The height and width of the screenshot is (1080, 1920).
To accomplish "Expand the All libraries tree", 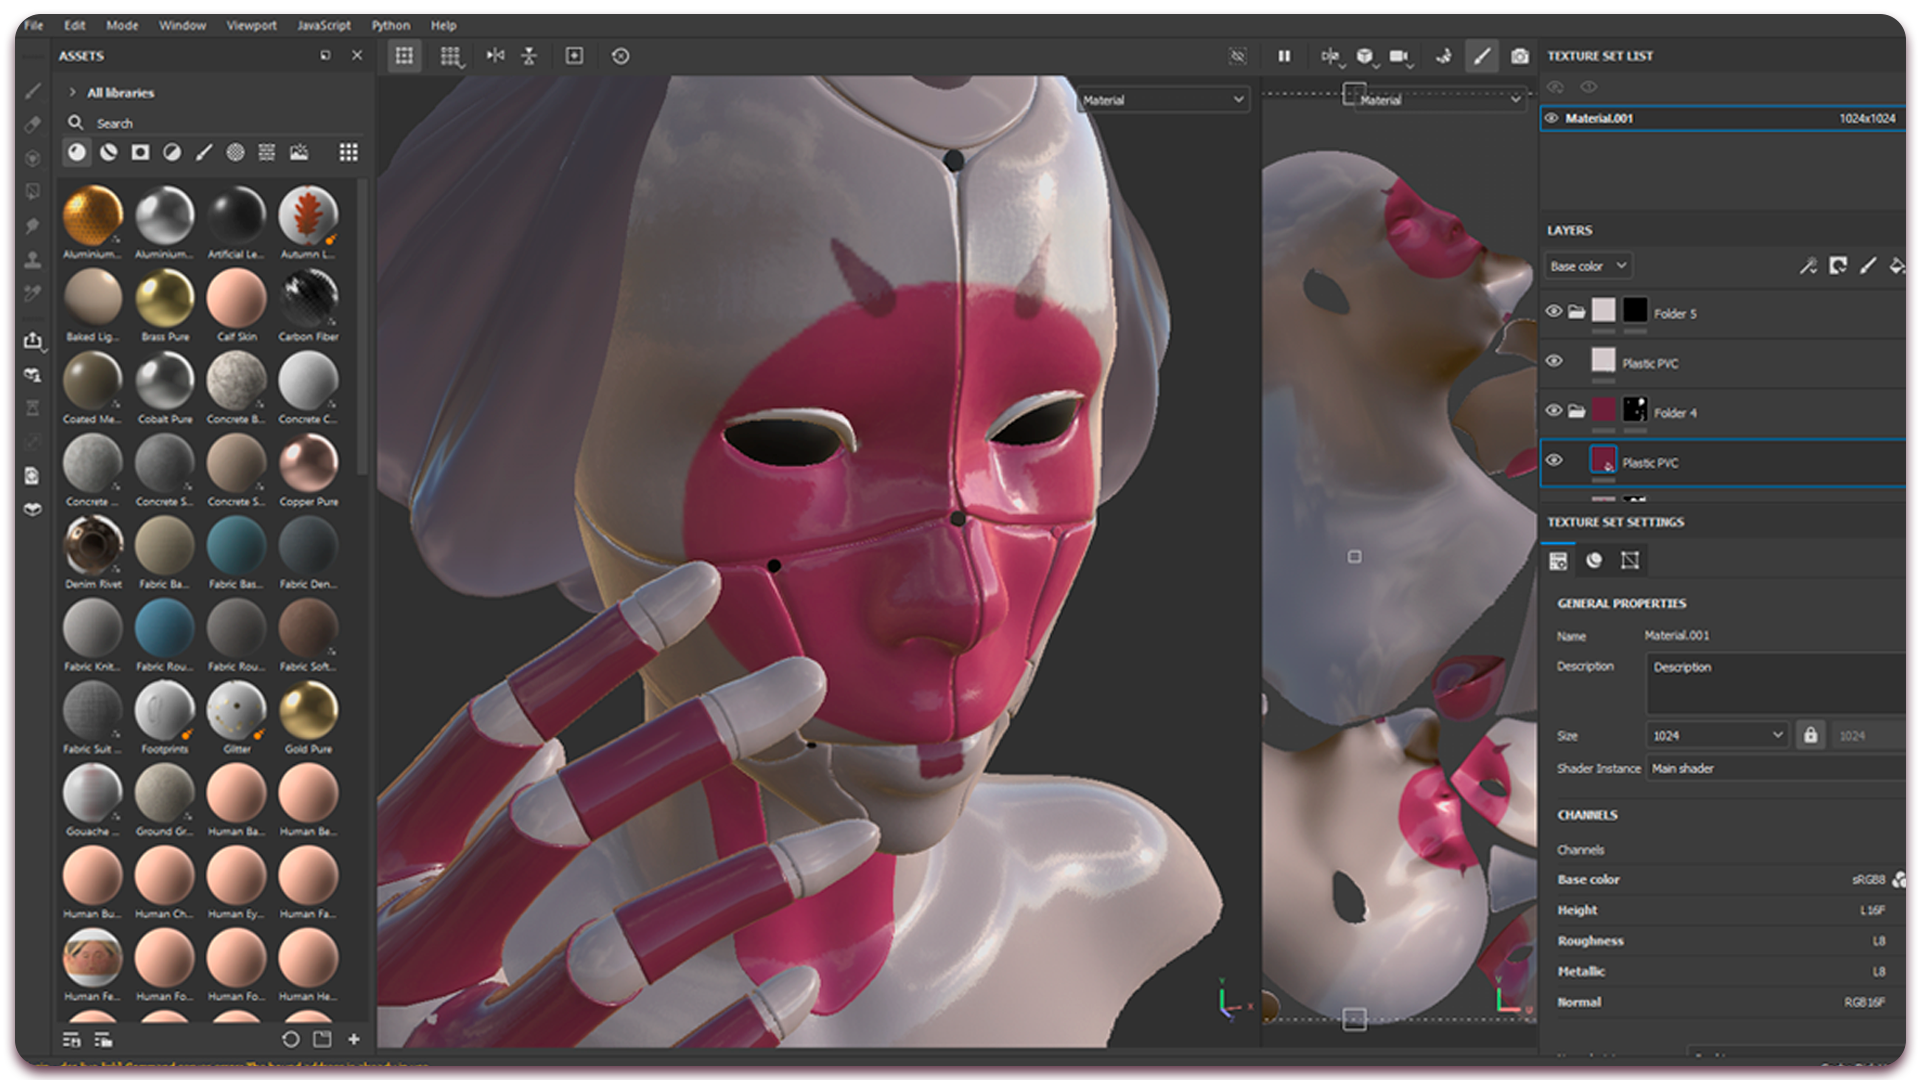I will point(73,92).
